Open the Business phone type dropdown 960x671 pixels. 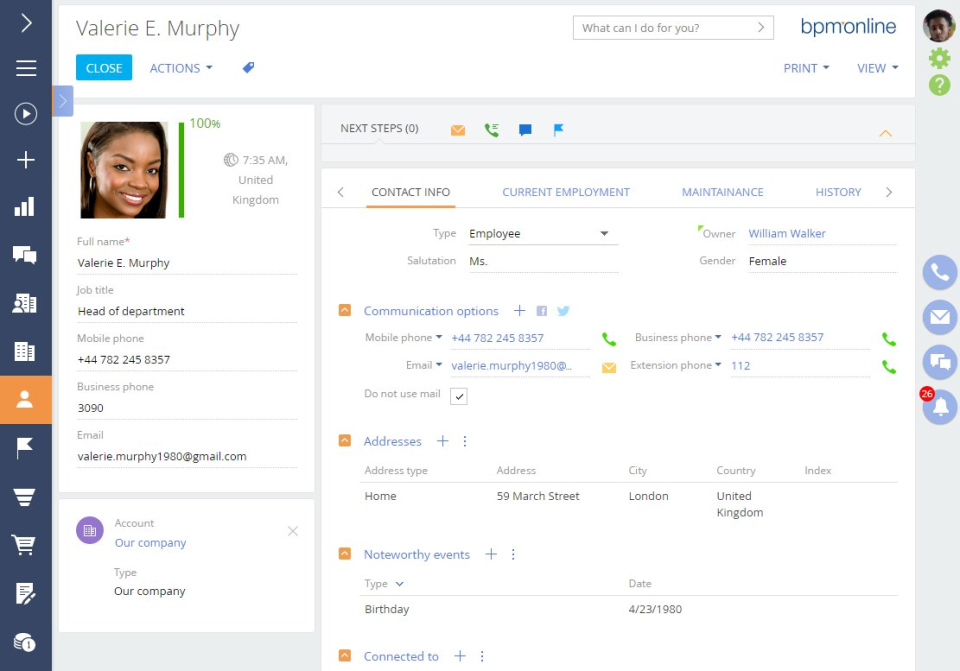(x=718, y=337)
